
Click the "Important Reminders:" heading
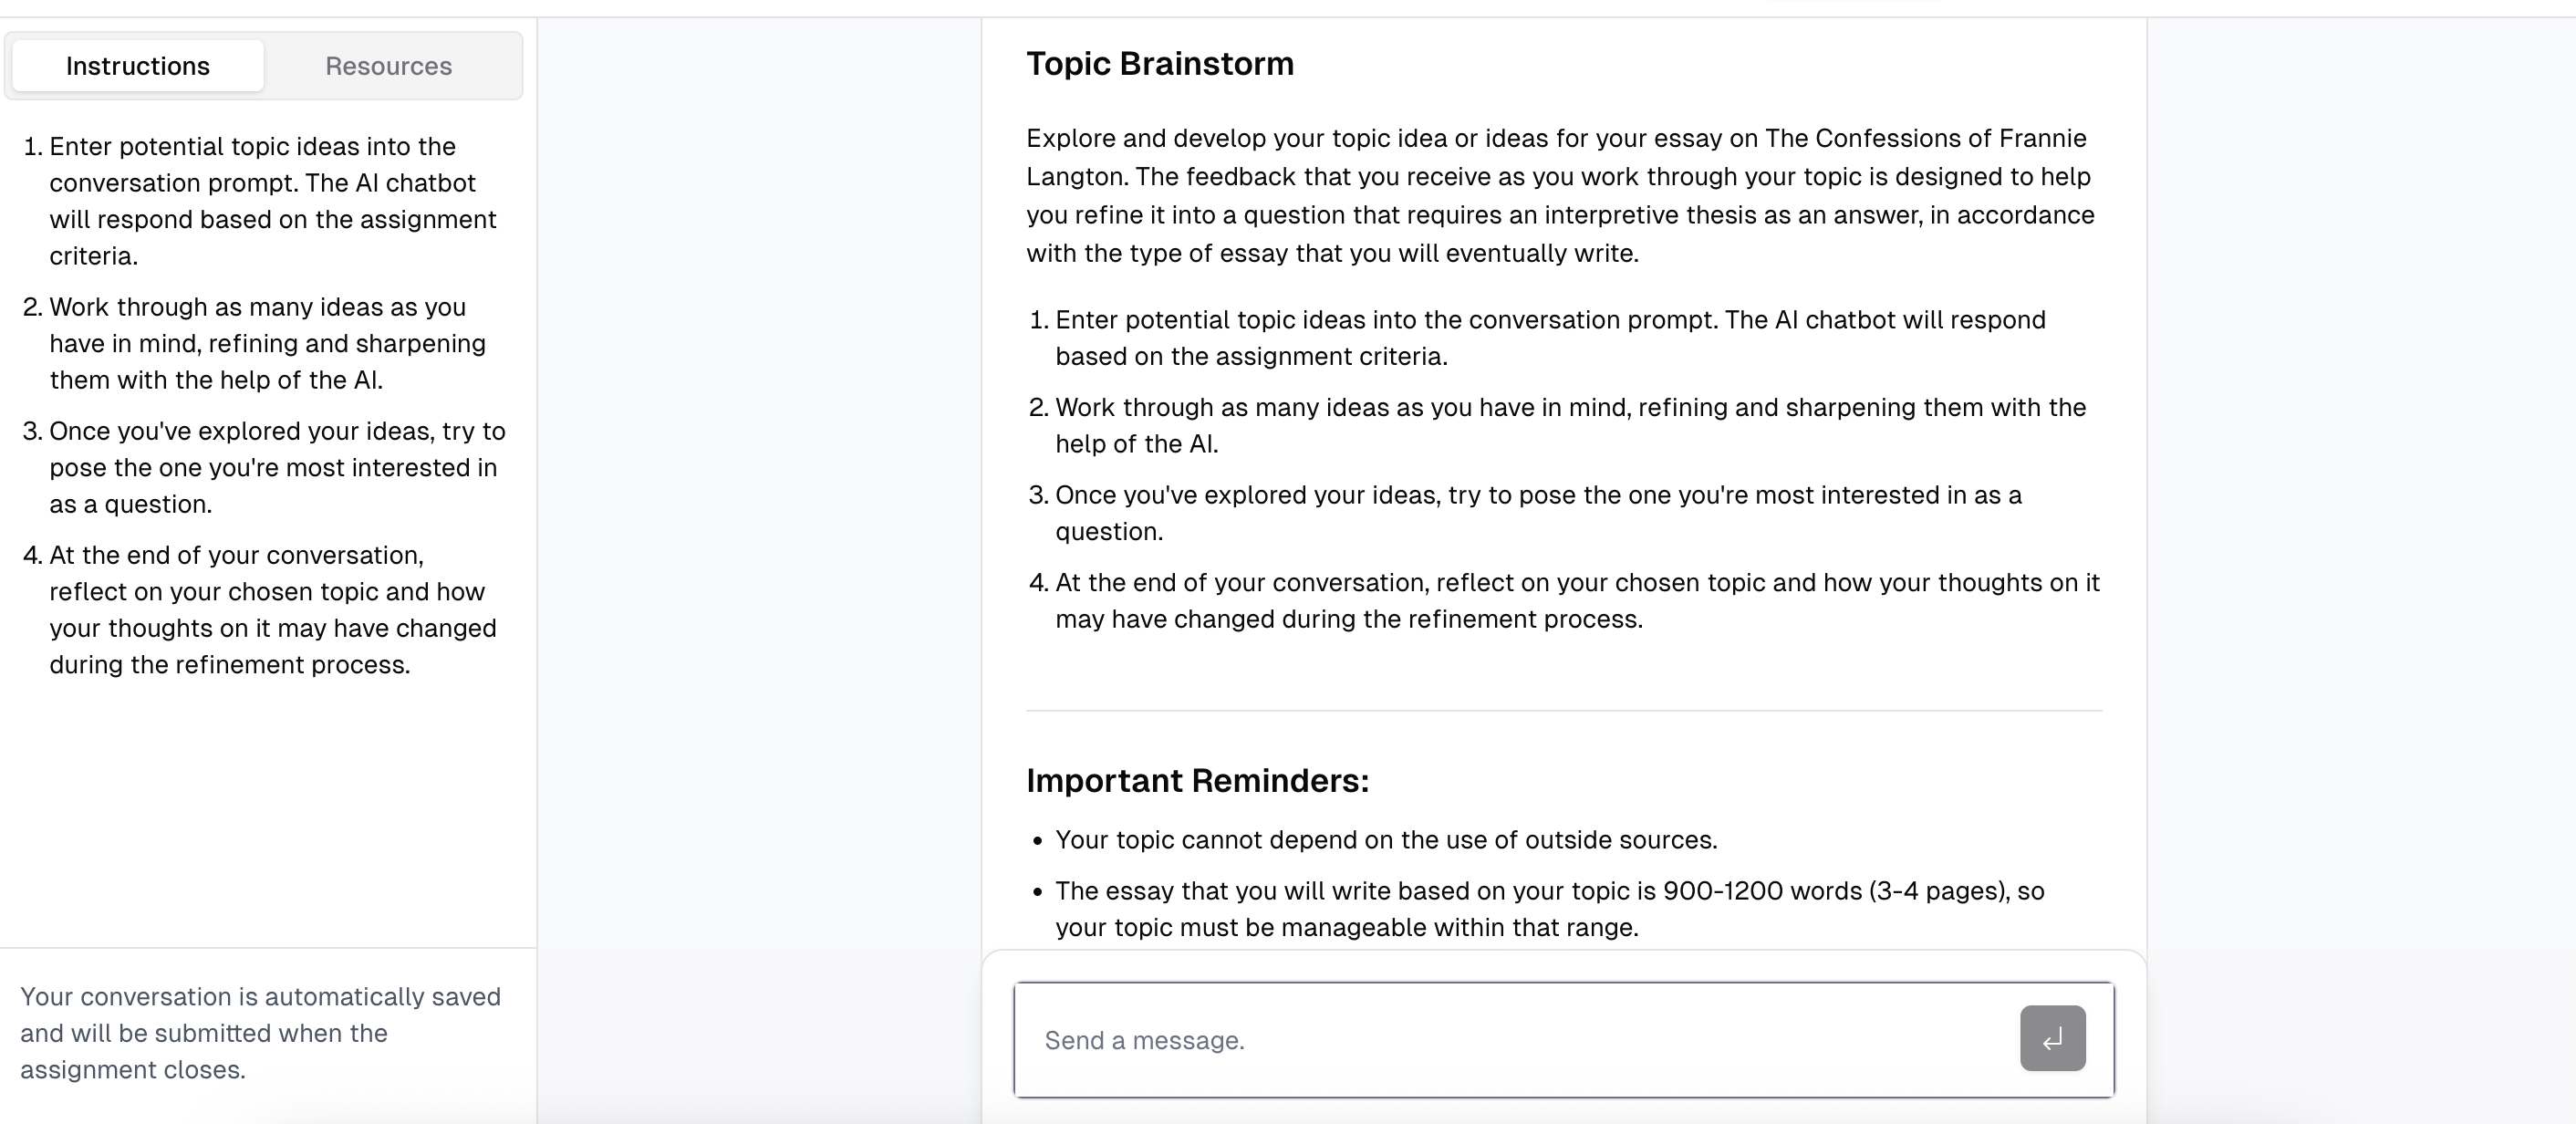point(1197,781)
